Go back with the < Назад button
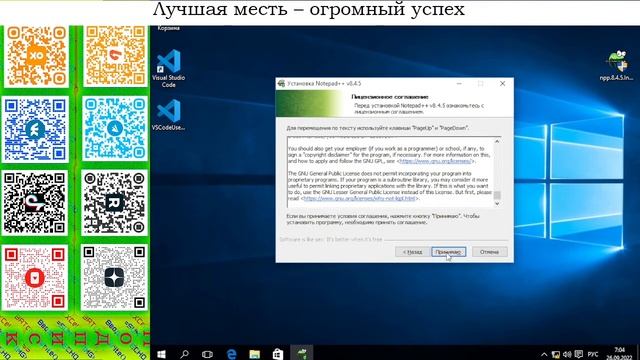640x360 pixels. coord(412,252)
